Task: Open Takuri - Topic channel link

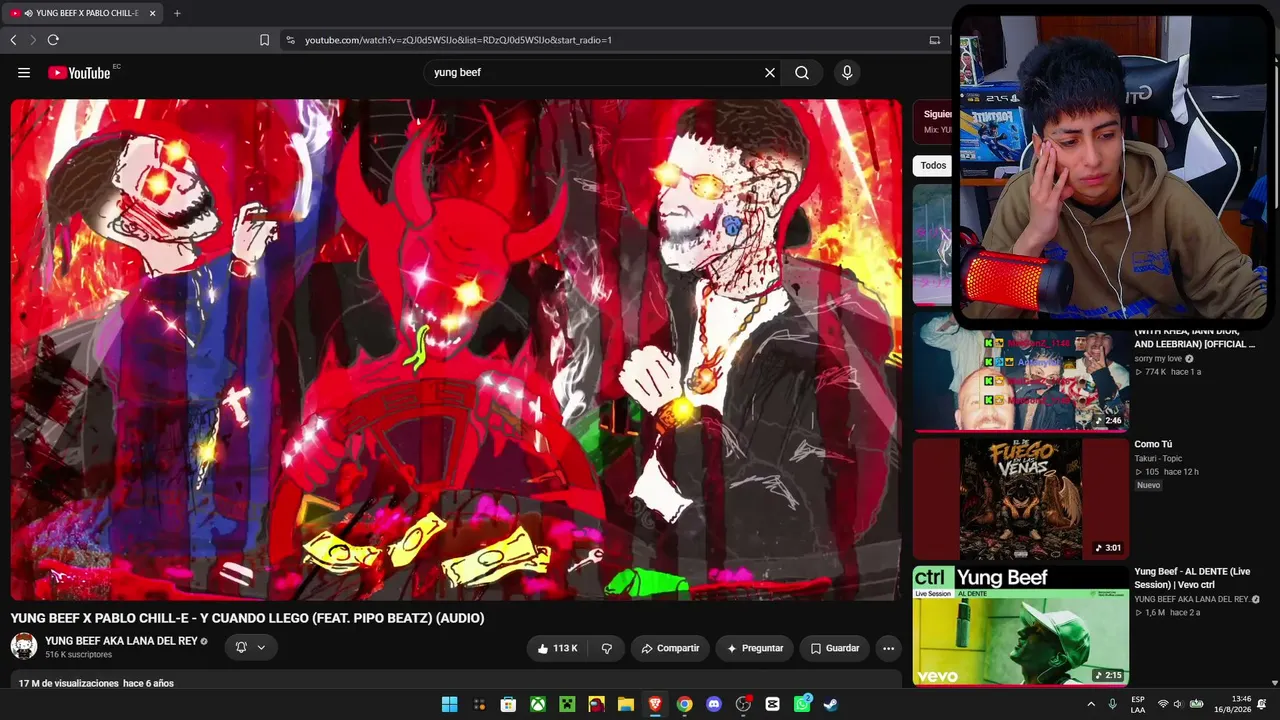Action: (x=1158, y=458)
